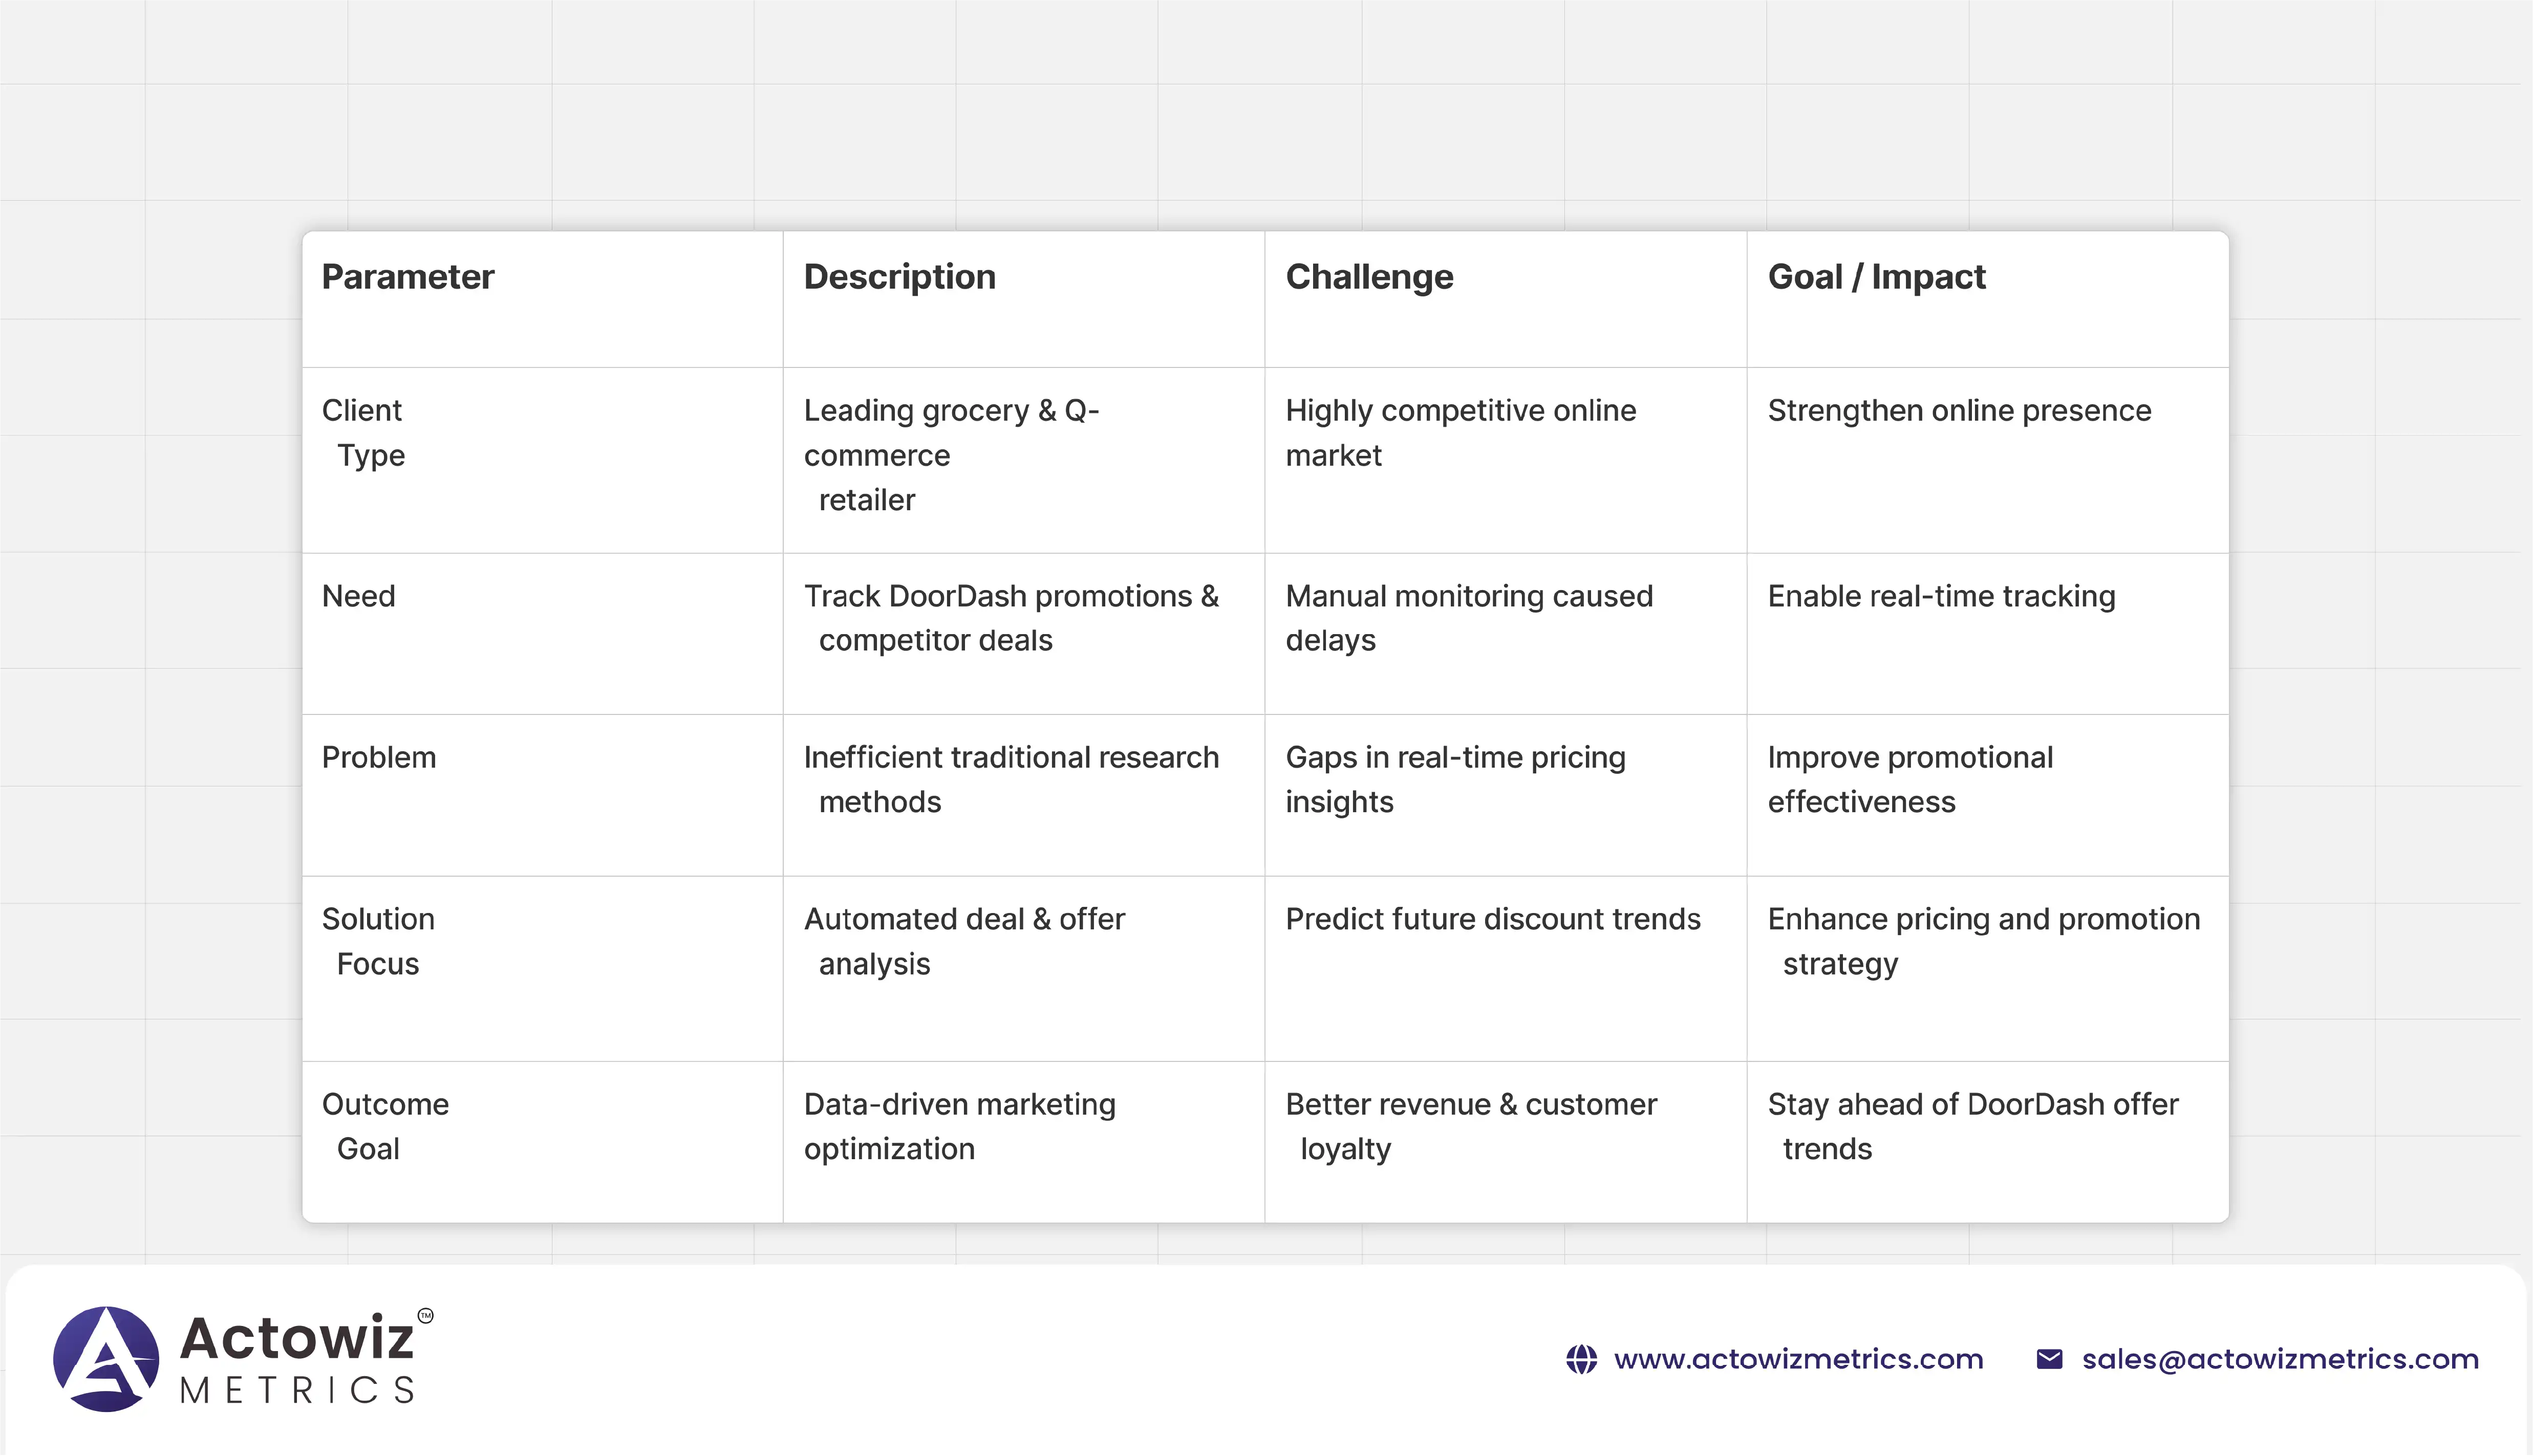Open the www.actowizmetrics.com link
The height and width of the screenshot is (1456, 2533).
pos(1798,1359)
